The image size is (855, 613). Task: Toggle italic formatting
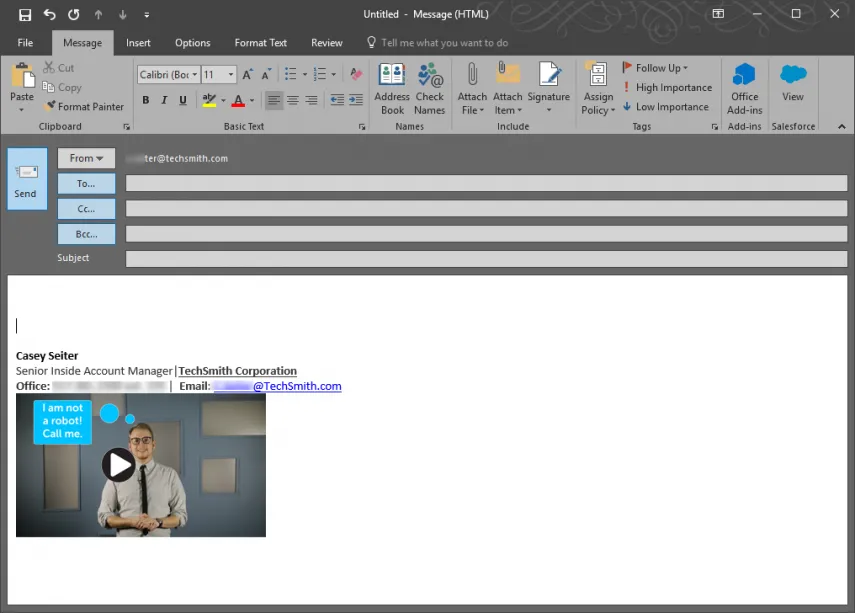(164, 100)
